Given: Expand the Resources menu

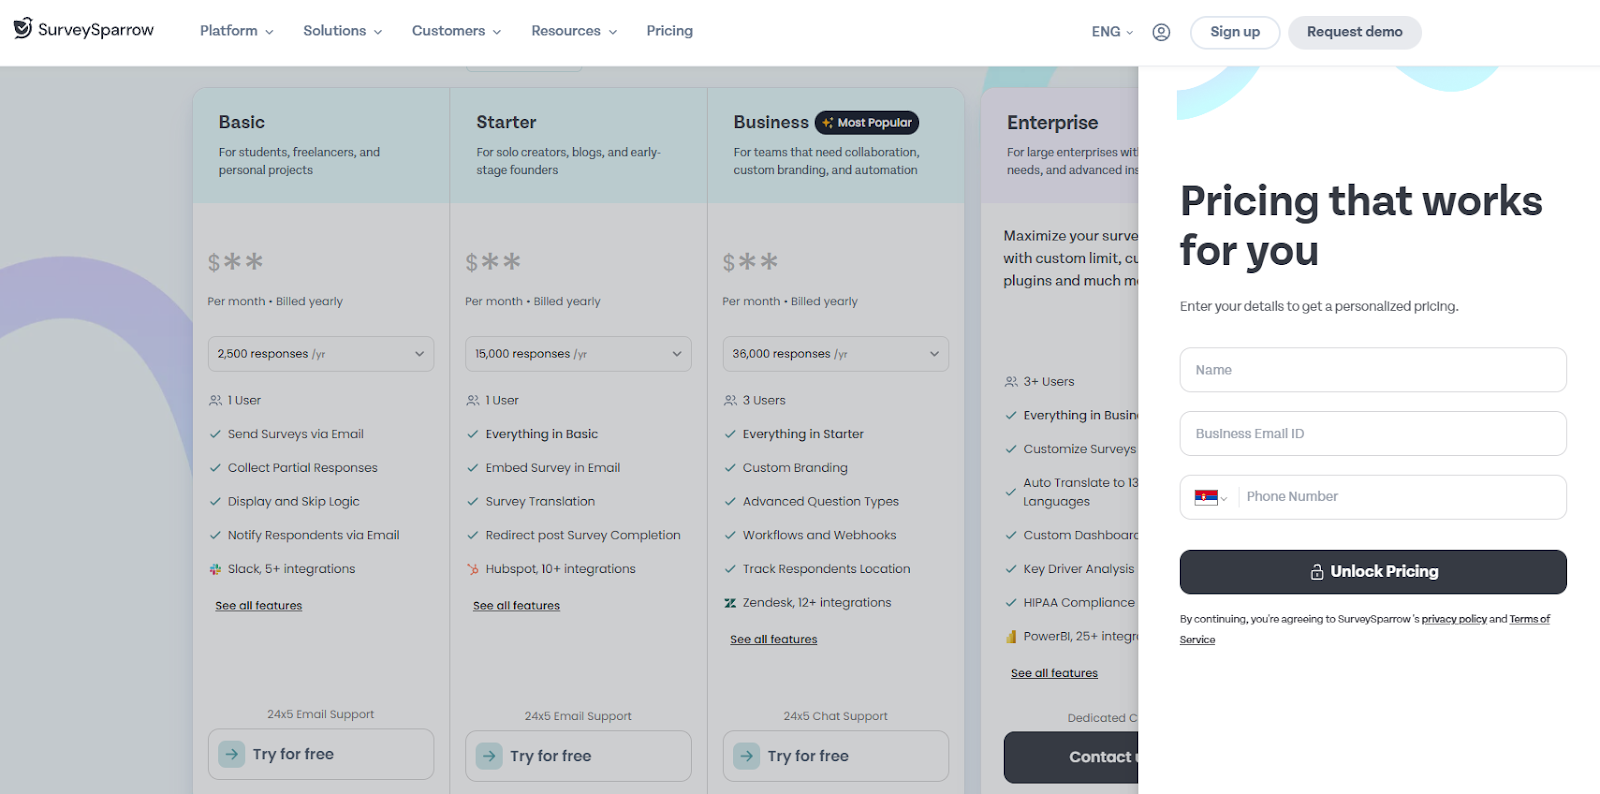Looking at the screenshot, I should coord(574,31).
